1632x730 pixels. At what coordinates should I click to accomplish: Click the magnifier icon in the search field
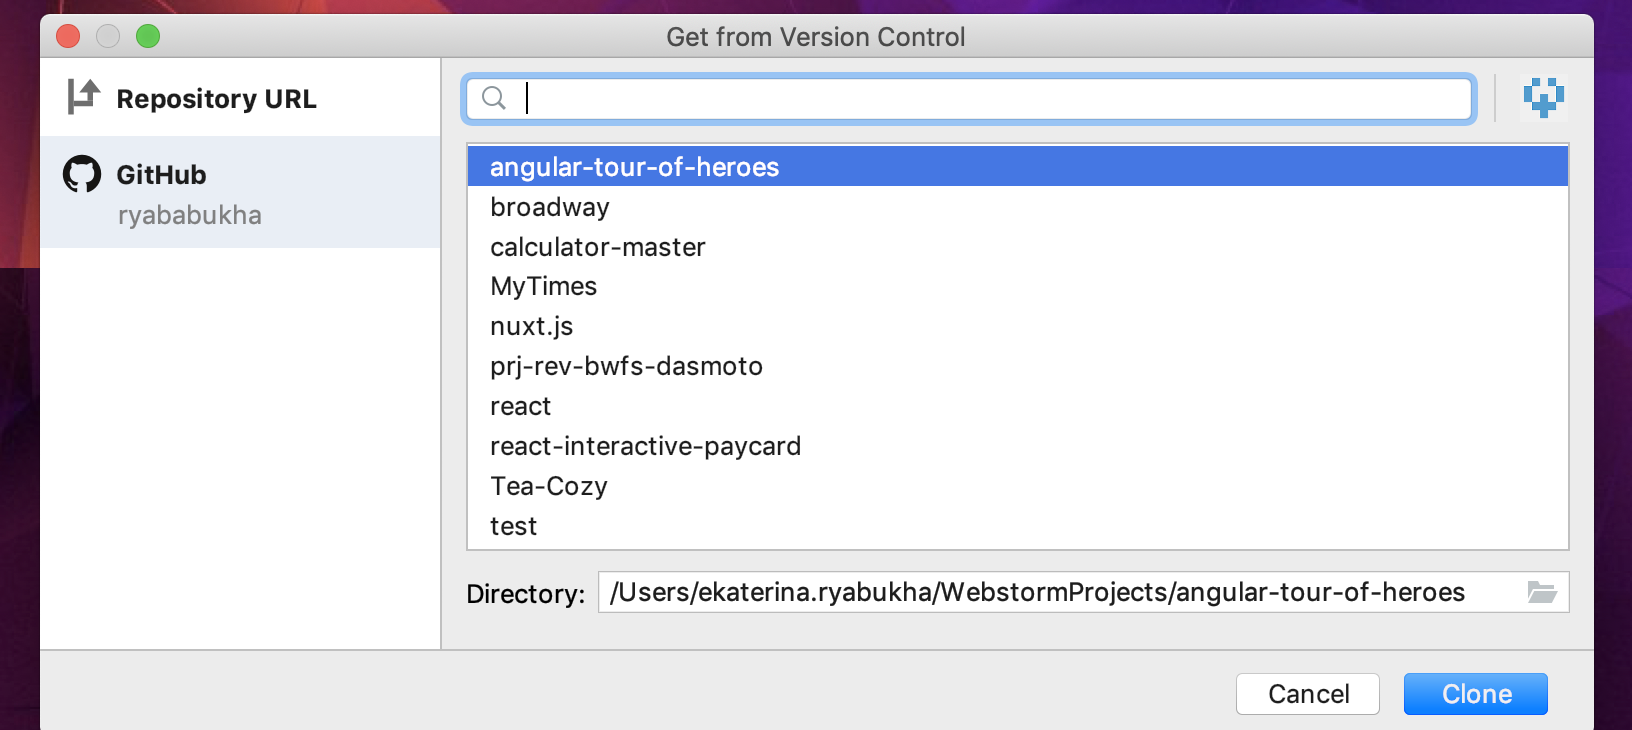click(x=495, y=99)
